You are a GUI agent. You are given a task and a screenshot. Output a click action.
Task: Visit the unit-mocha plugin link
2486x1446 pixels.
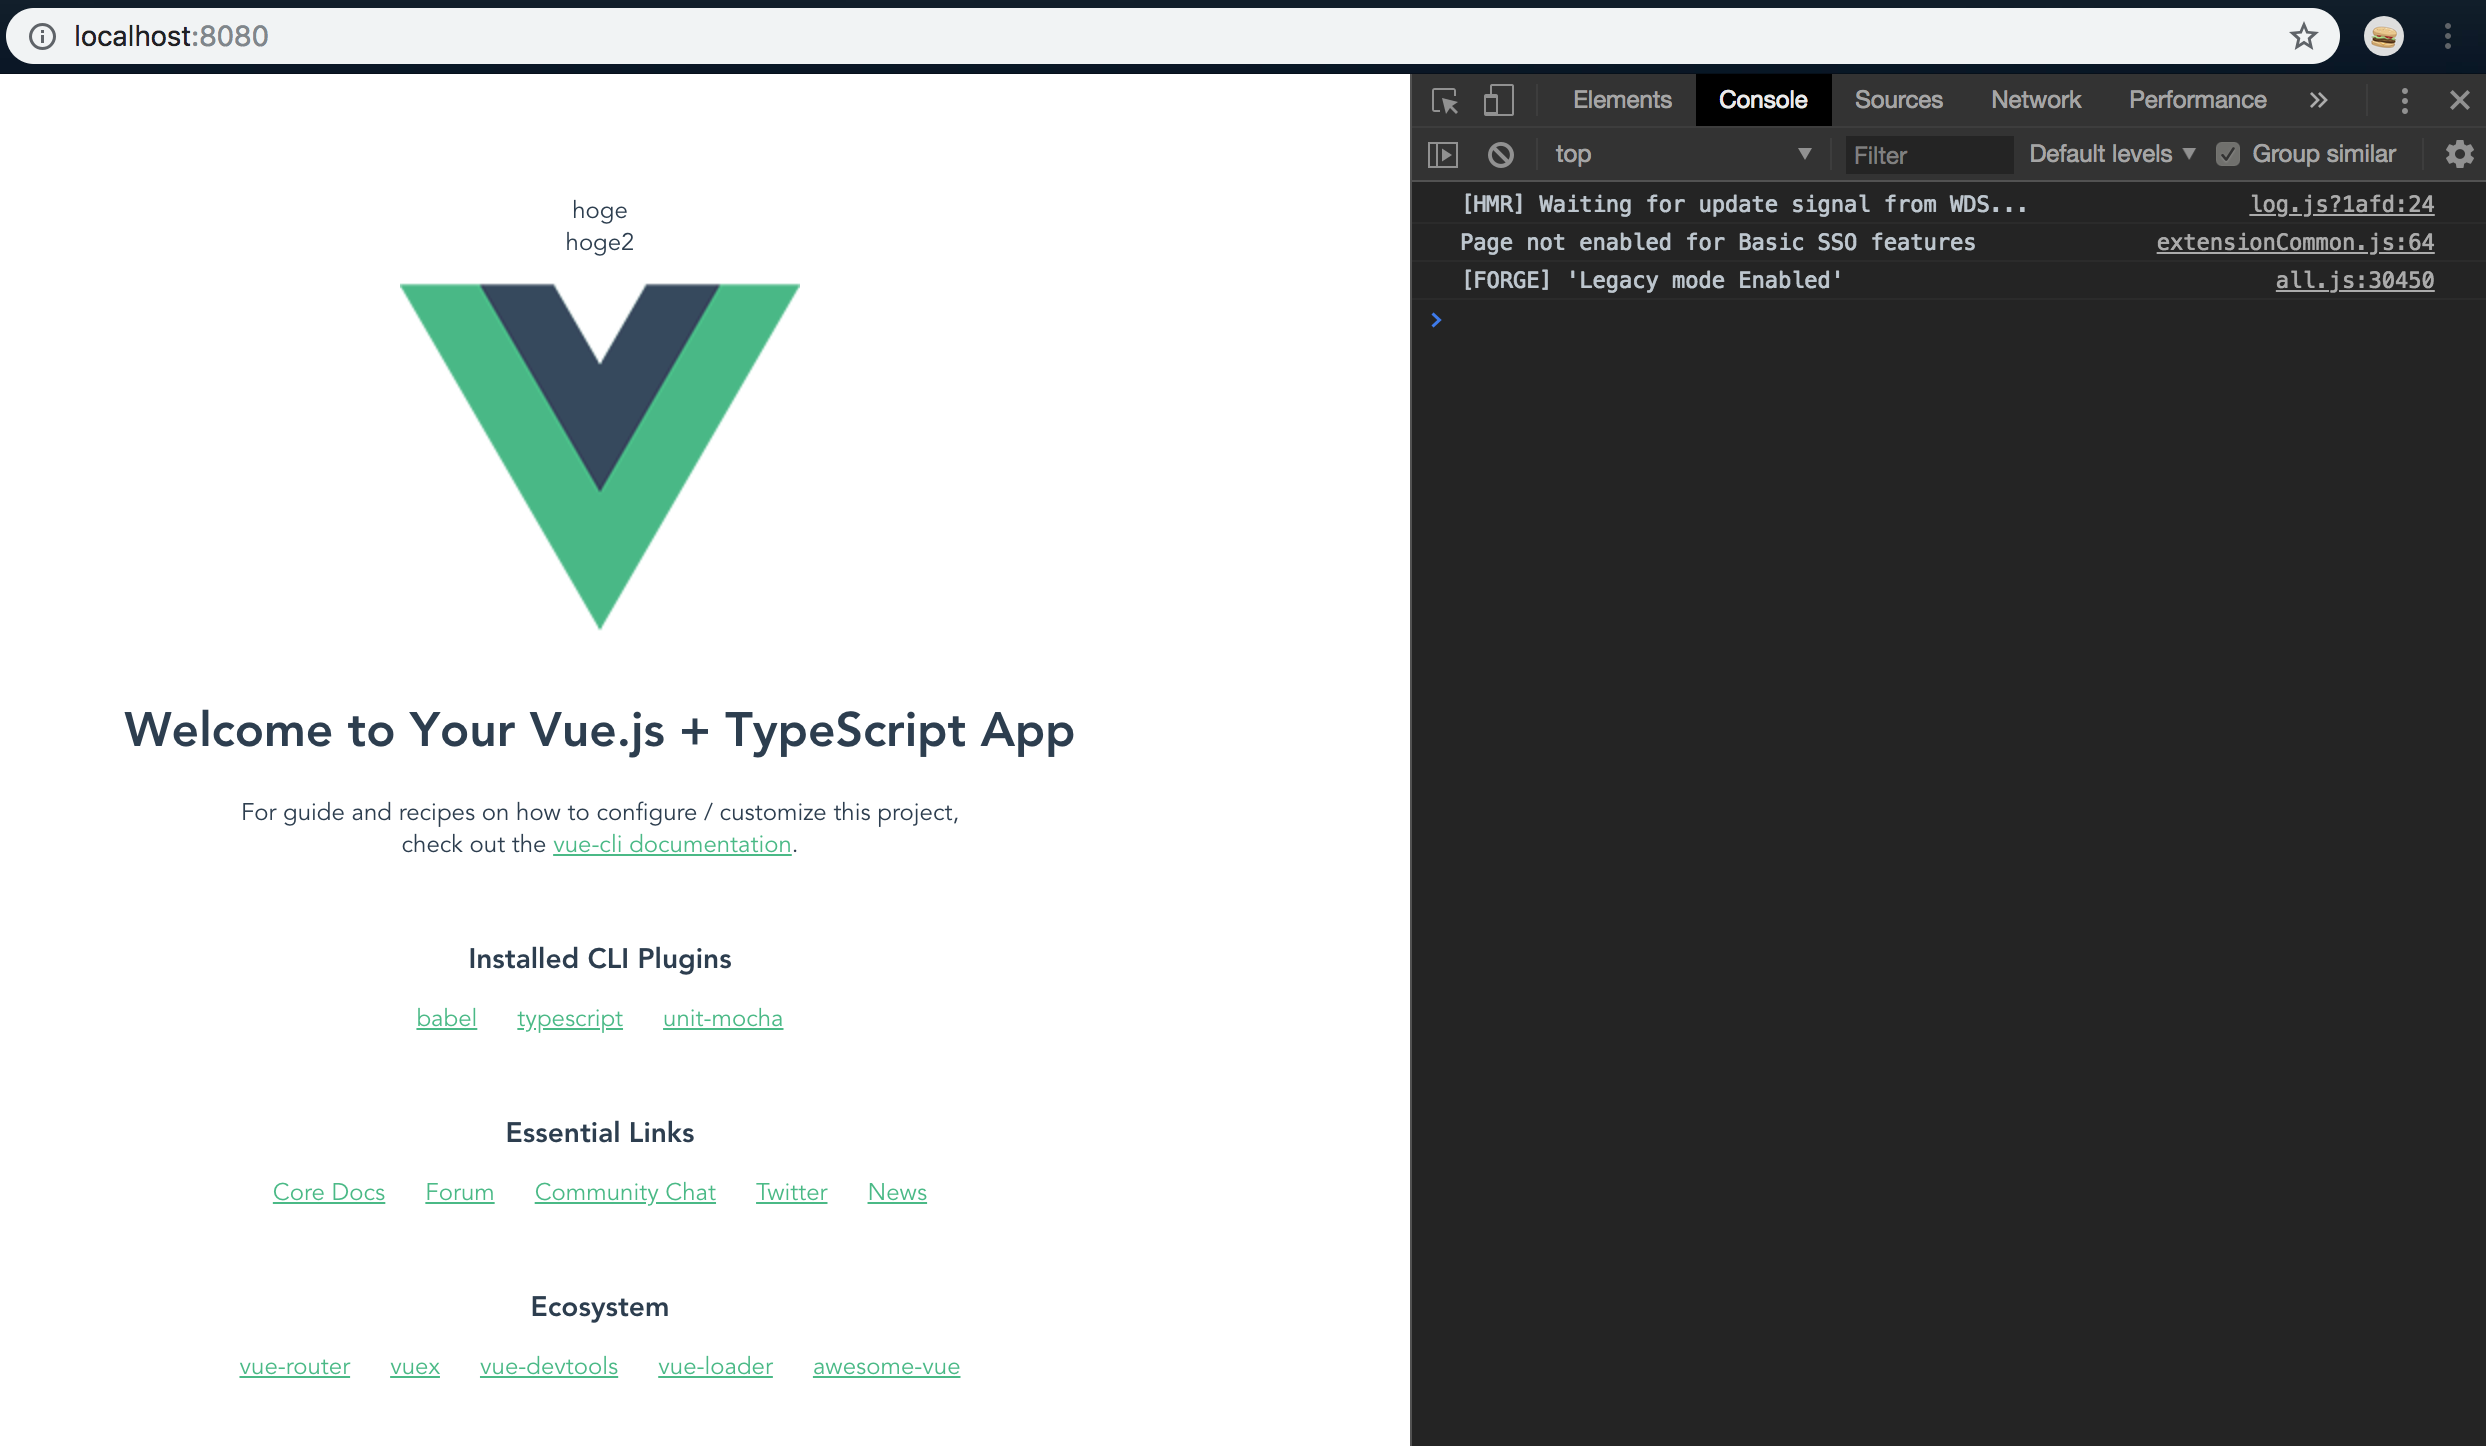723,1018
